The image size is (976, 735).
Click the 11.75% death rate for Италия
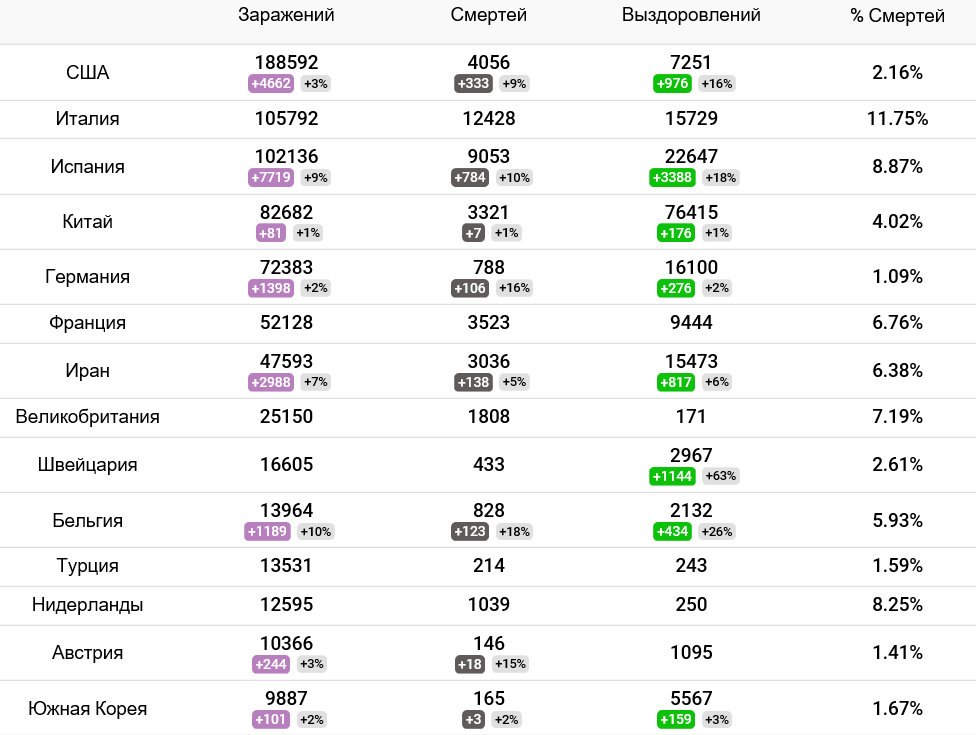(x=897, y=119)
